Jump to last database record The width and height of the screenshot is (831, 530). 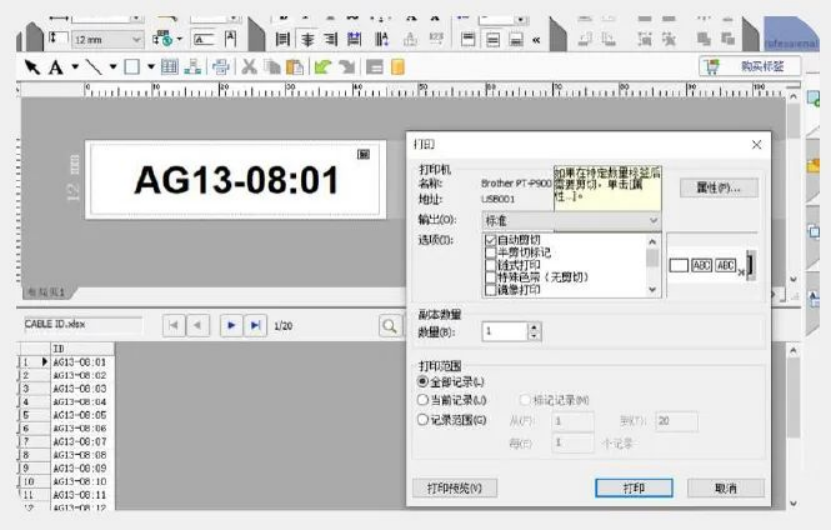(x=256, y=325)
